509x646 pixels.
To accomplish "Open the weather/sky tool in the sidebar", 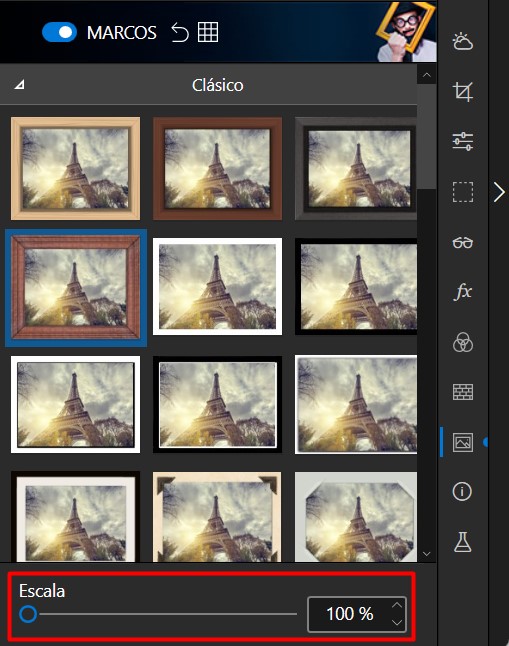I will click(462, 42).
